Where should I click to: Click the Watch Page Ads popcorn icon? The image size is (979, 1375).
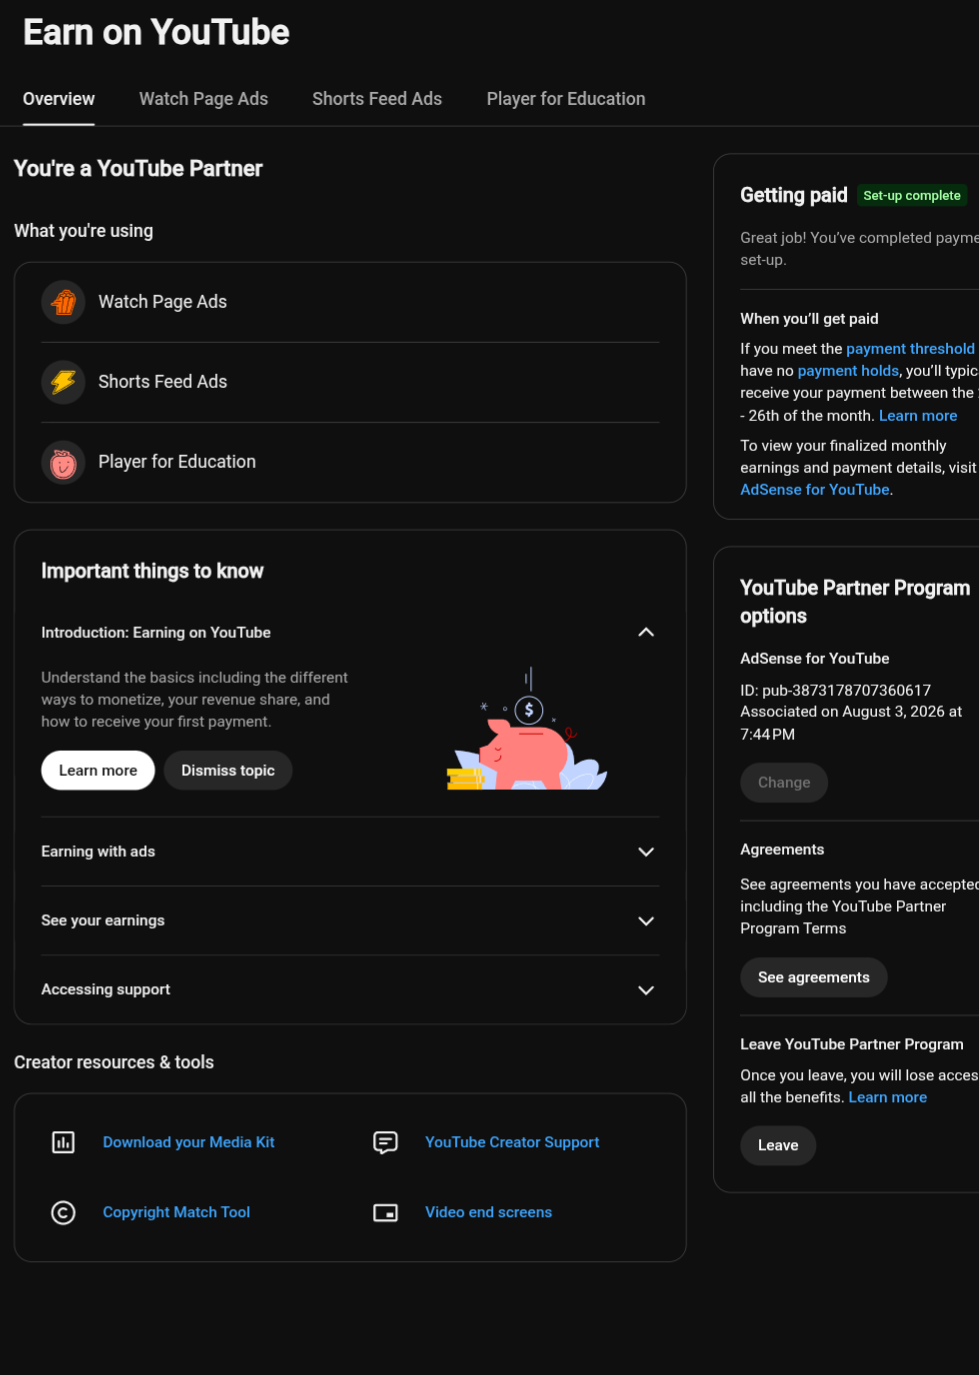coord(63,302)
